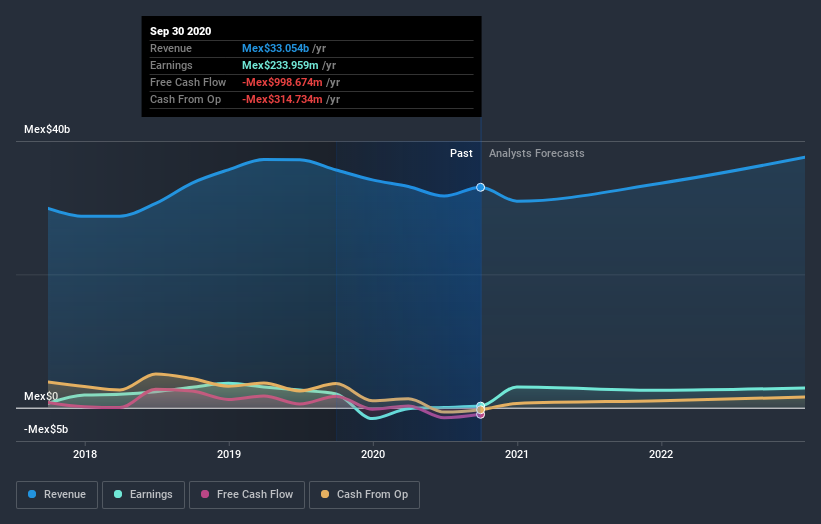Viewport: 821px width, 524px height.
Task: Click the Mex$233.959m earnings value
Action: coord(280,65)
